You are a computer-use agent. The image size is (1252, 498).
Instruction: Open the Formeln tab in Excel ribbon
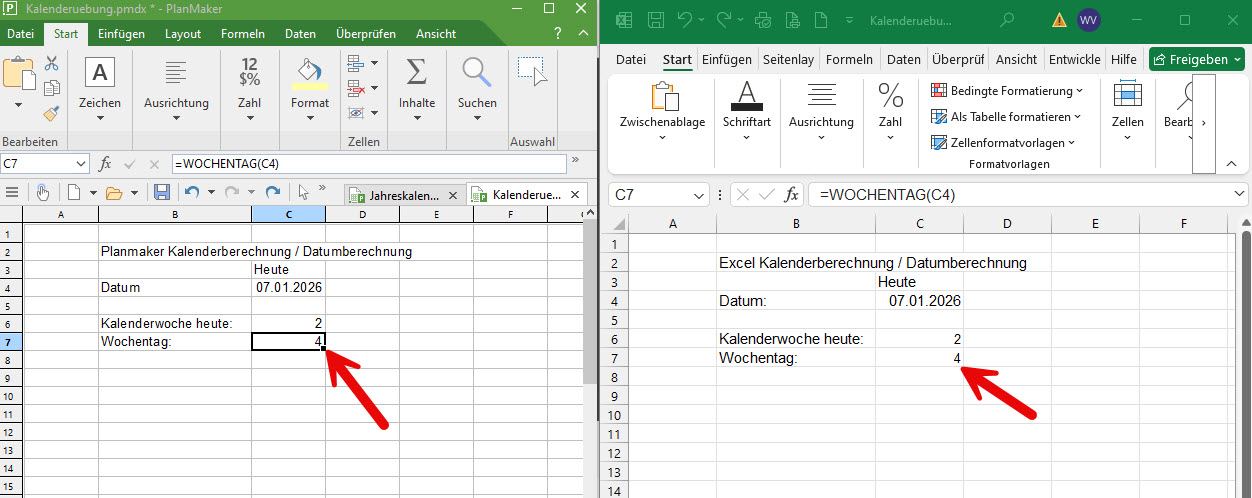click(849, 59)
